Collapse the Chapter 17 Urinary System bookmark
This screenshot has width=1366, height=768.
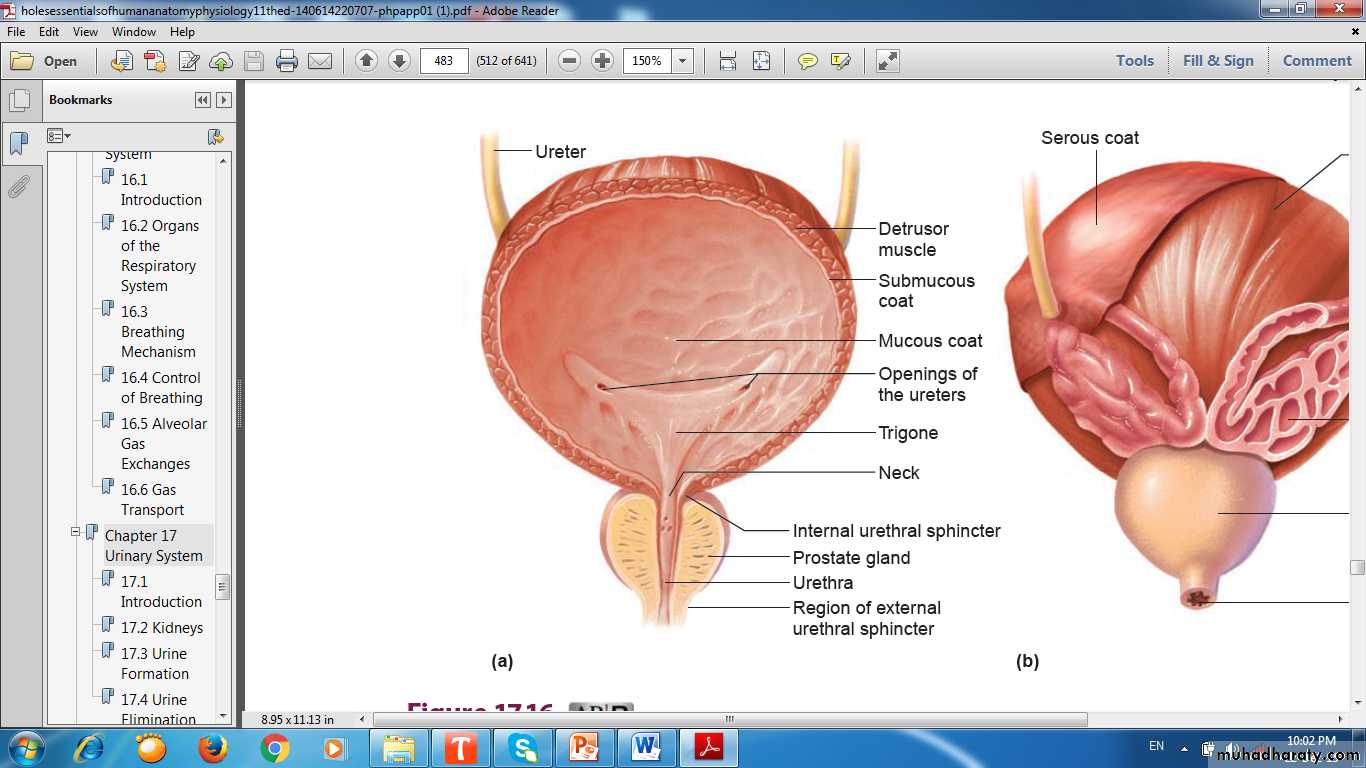(75, 533)
